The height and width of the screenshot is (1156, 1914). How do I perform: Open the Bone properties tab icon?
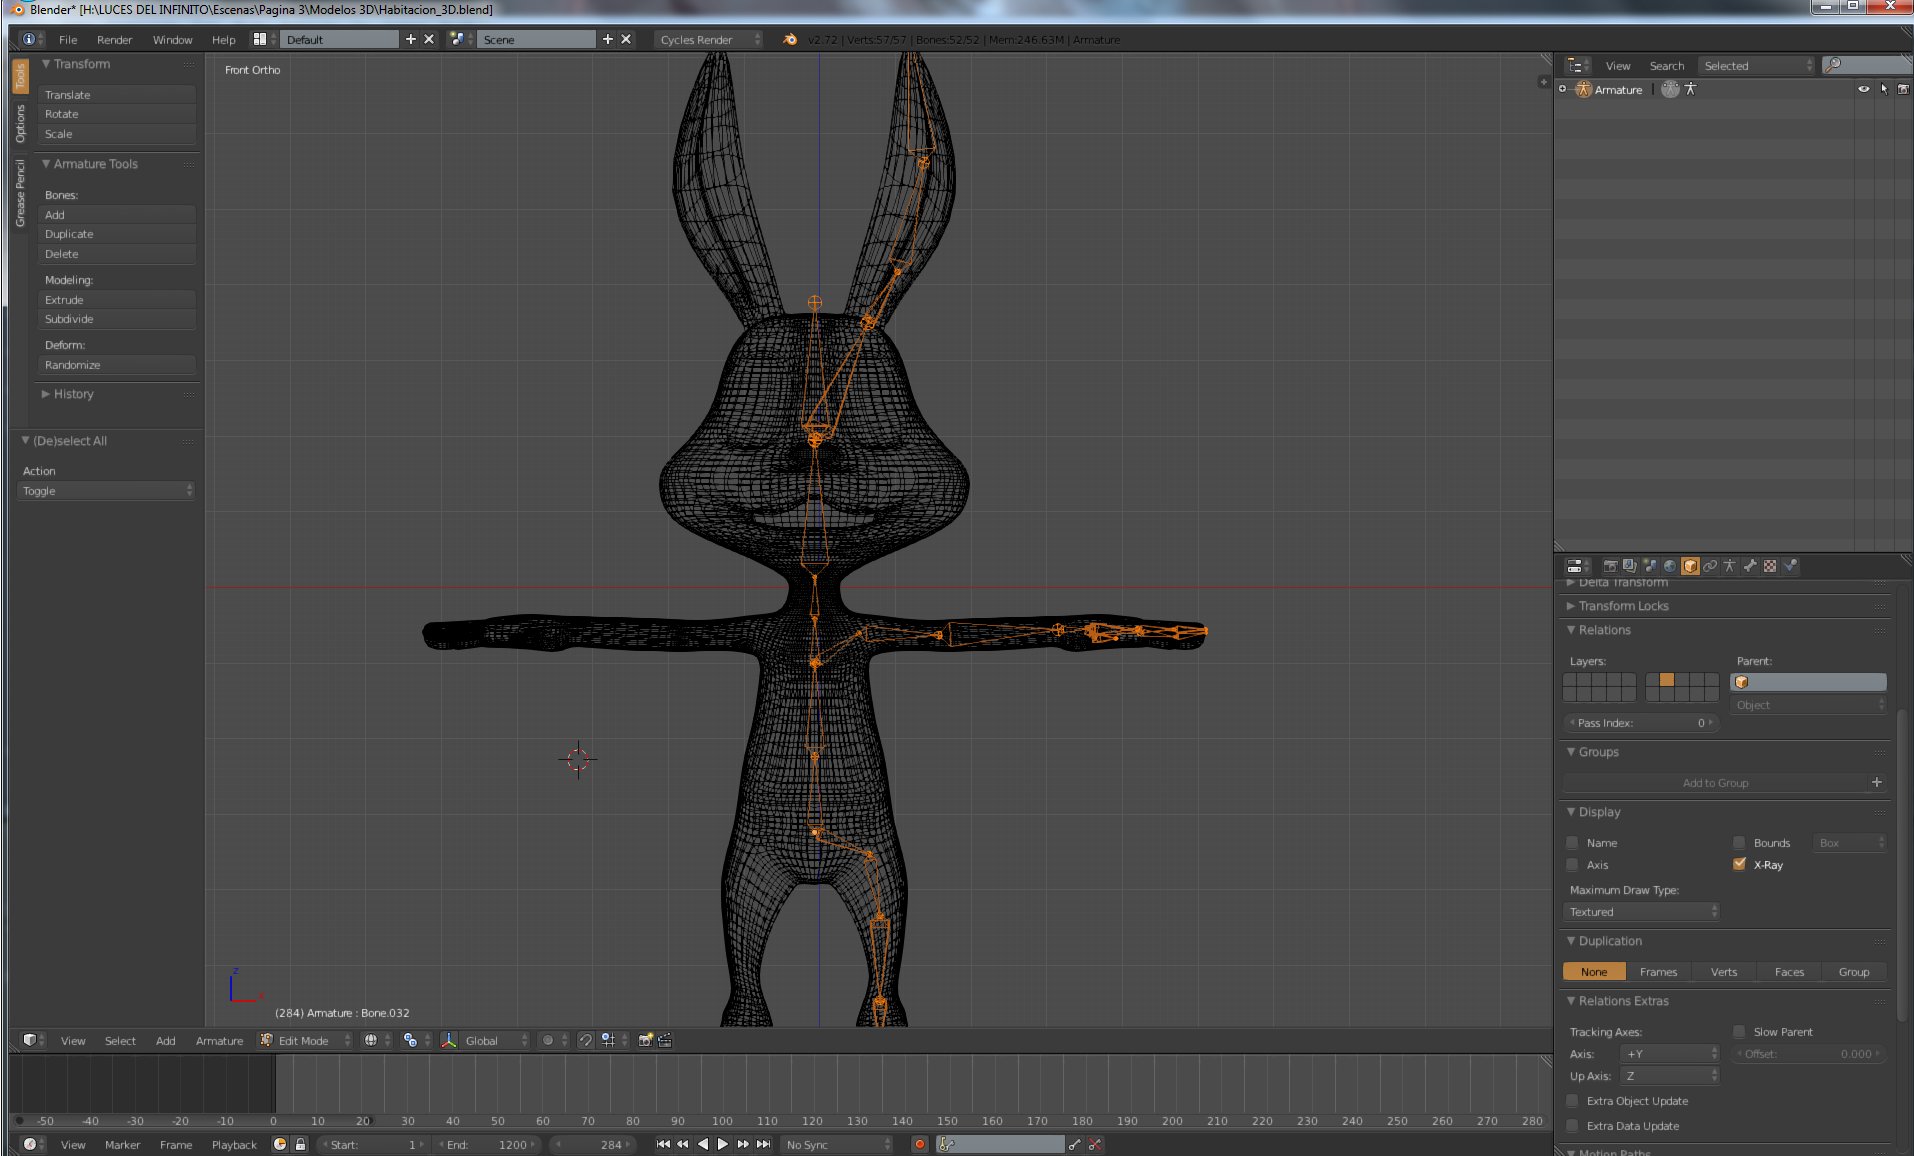tap(1750, 566)
